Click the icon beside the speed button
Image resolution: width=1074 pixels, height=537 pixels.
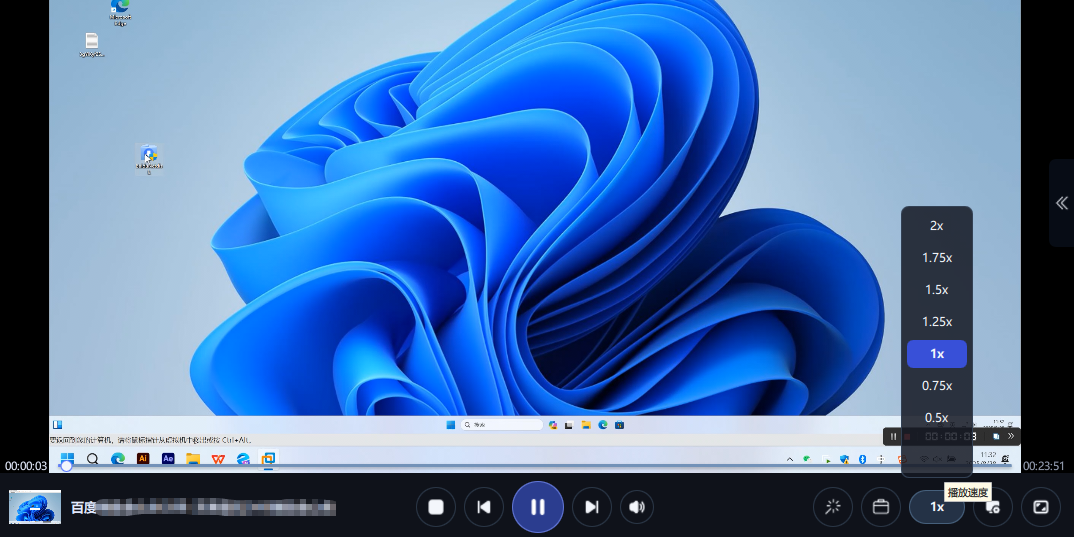[992, 507]
